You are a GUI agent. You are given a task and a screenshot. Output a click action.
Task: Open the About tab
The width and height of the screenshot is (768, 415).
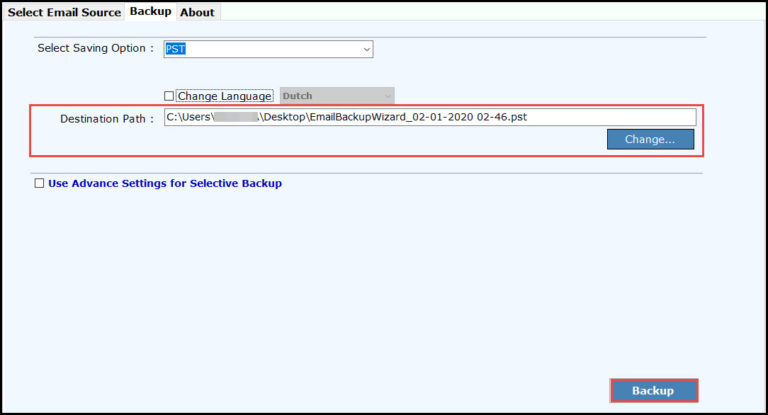pos(197,12)
